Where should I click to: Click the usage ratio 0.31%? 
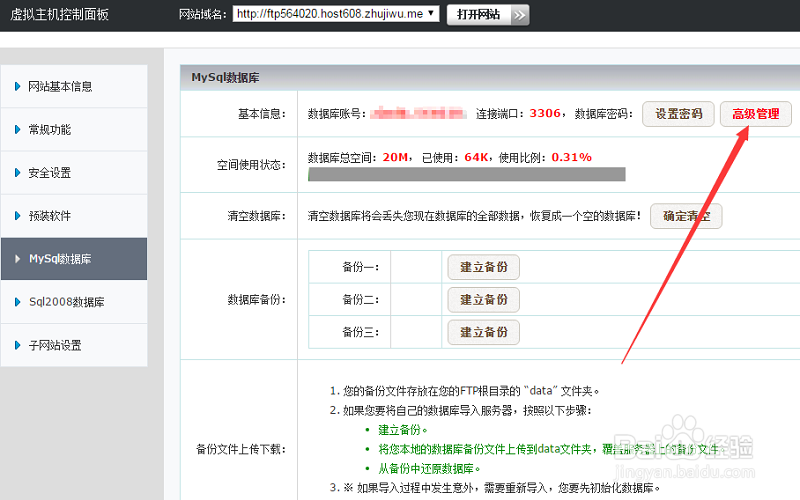pyautogui.click(x=571, y=157)
